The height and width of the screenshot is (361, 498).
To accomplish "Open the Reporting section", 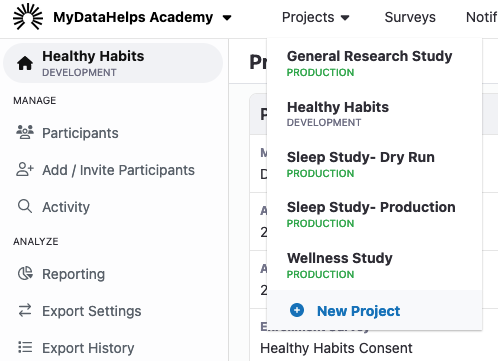I will click(x=73, y=274).
